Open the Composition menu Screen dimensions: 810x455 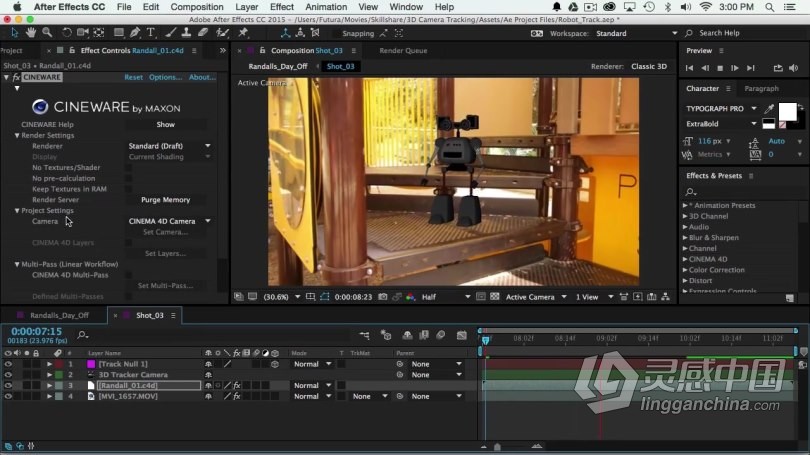(197, 7)
